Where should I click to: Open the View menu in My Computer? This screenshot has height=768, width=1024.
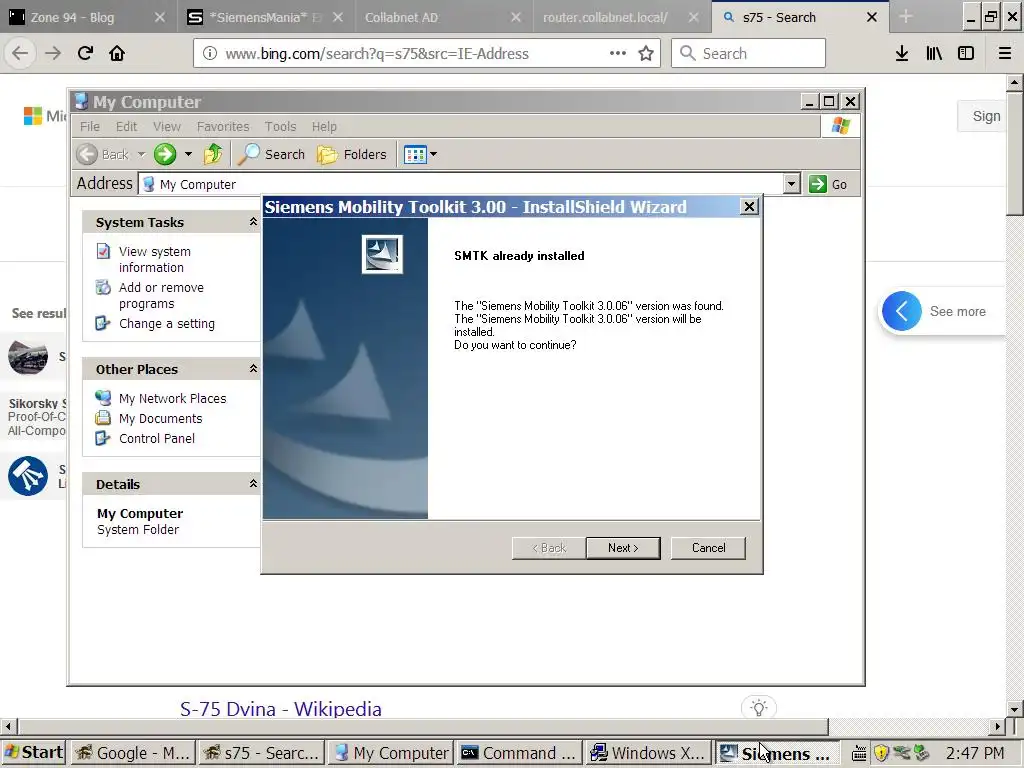pyautogui.click(x=167, y=127)
